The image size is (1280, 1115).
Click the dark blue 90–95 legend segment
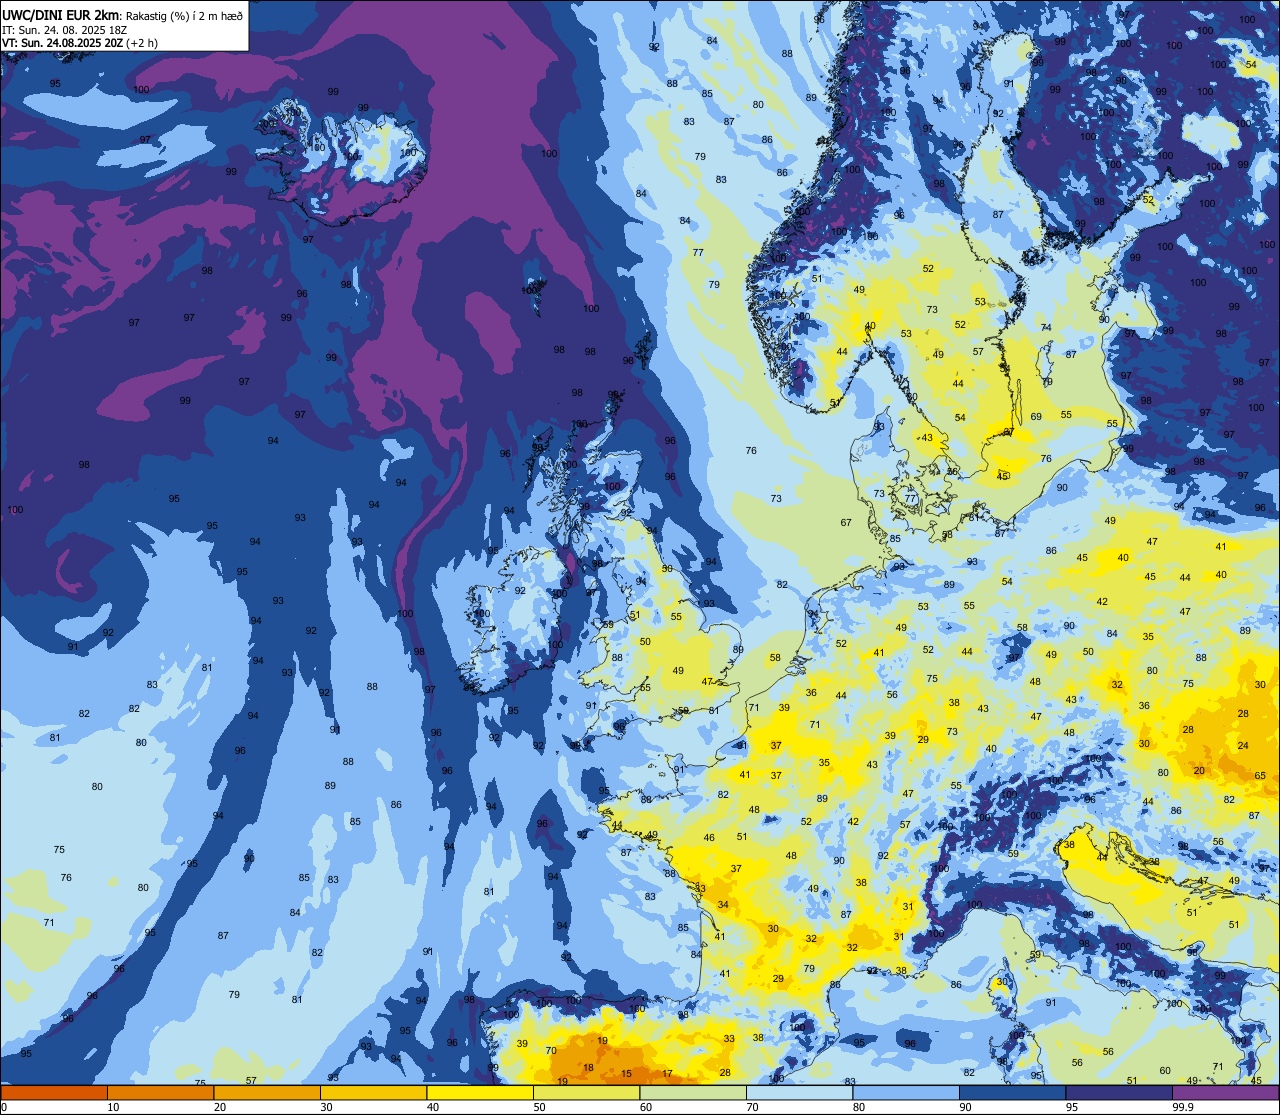(1012, 1092)
